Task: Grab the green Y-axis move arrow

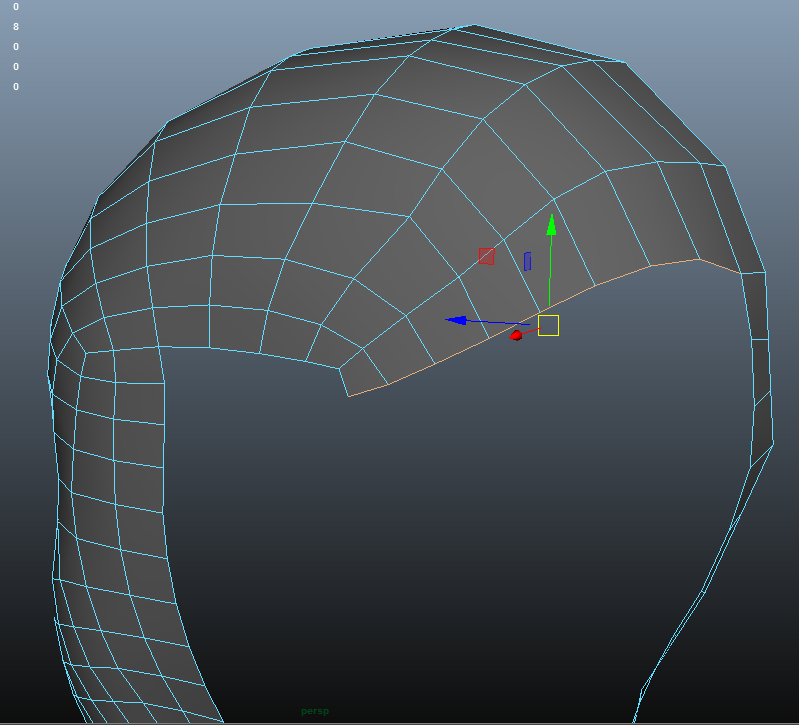Action: [551, 224]
